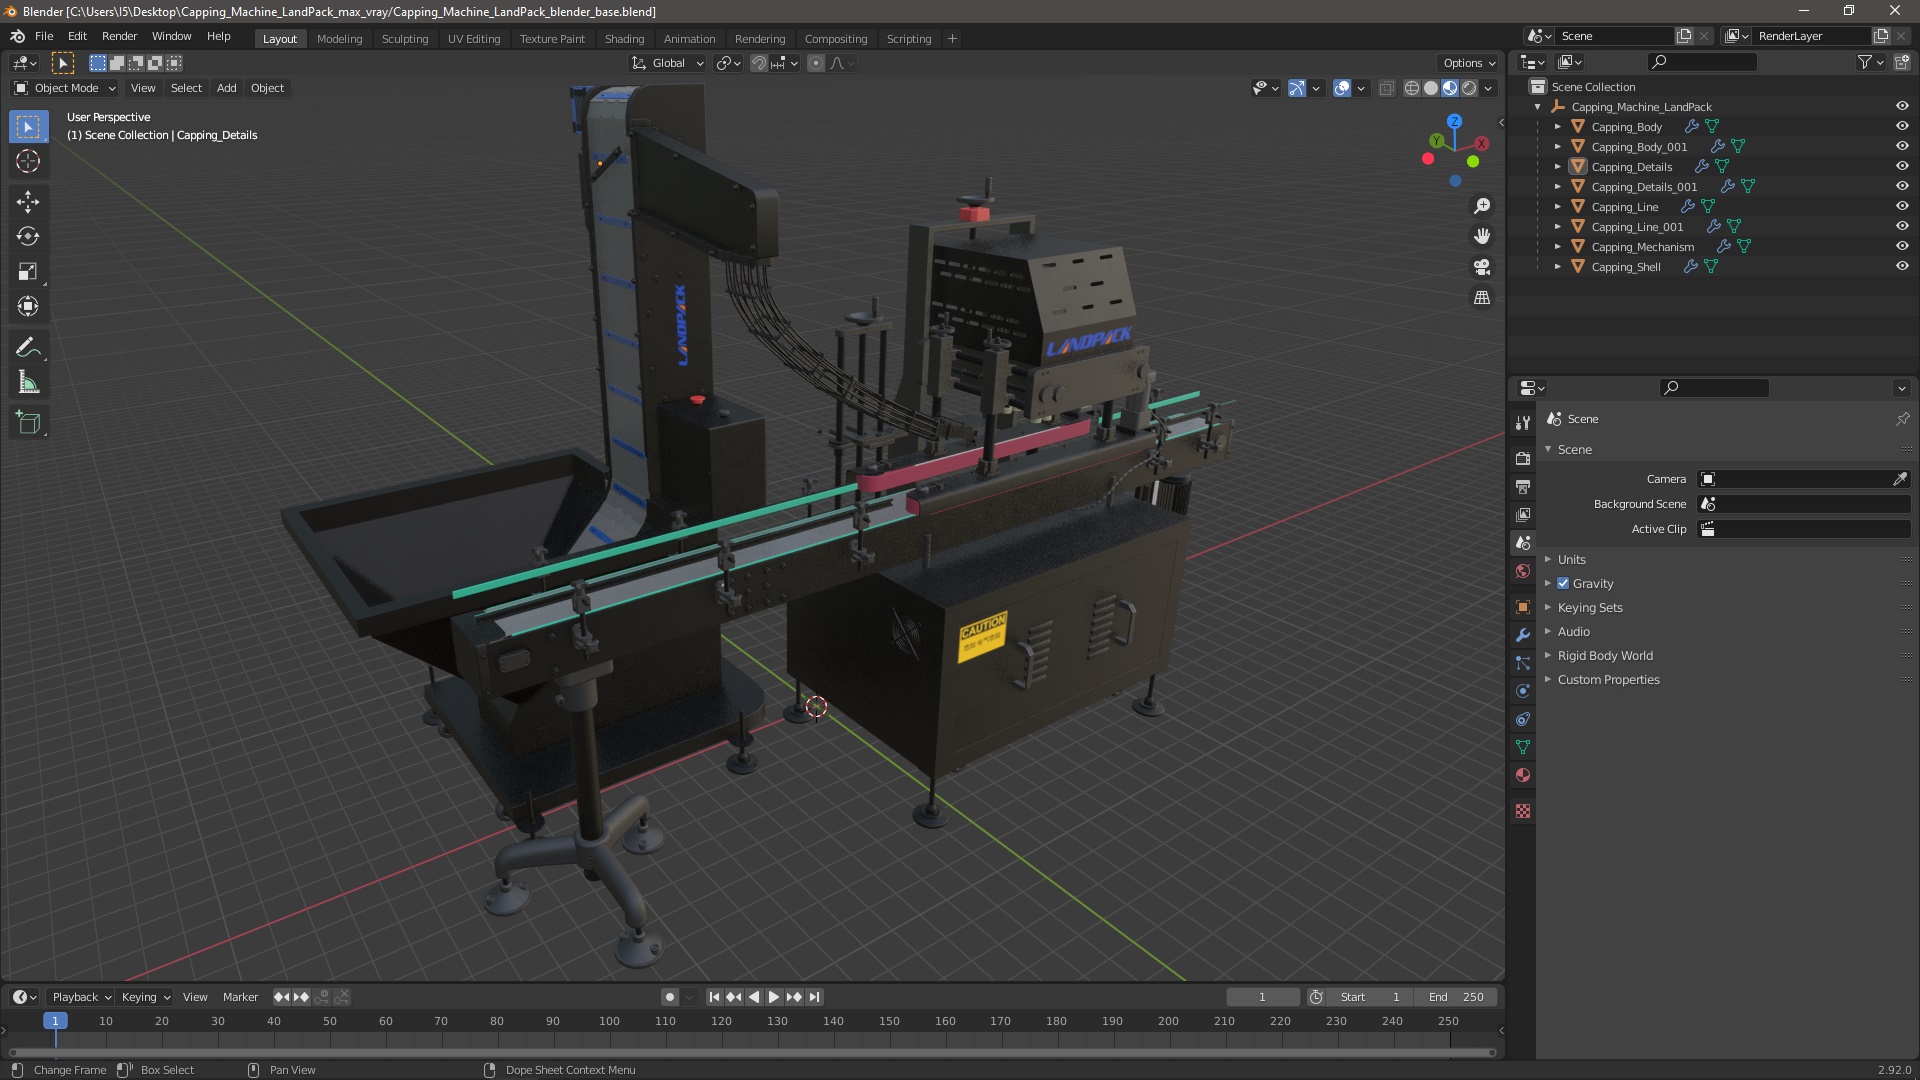This screenshot has width=1920, height=1080.
Task: Click frame 100 on timeline ruler
Action: click(609, 1021)
